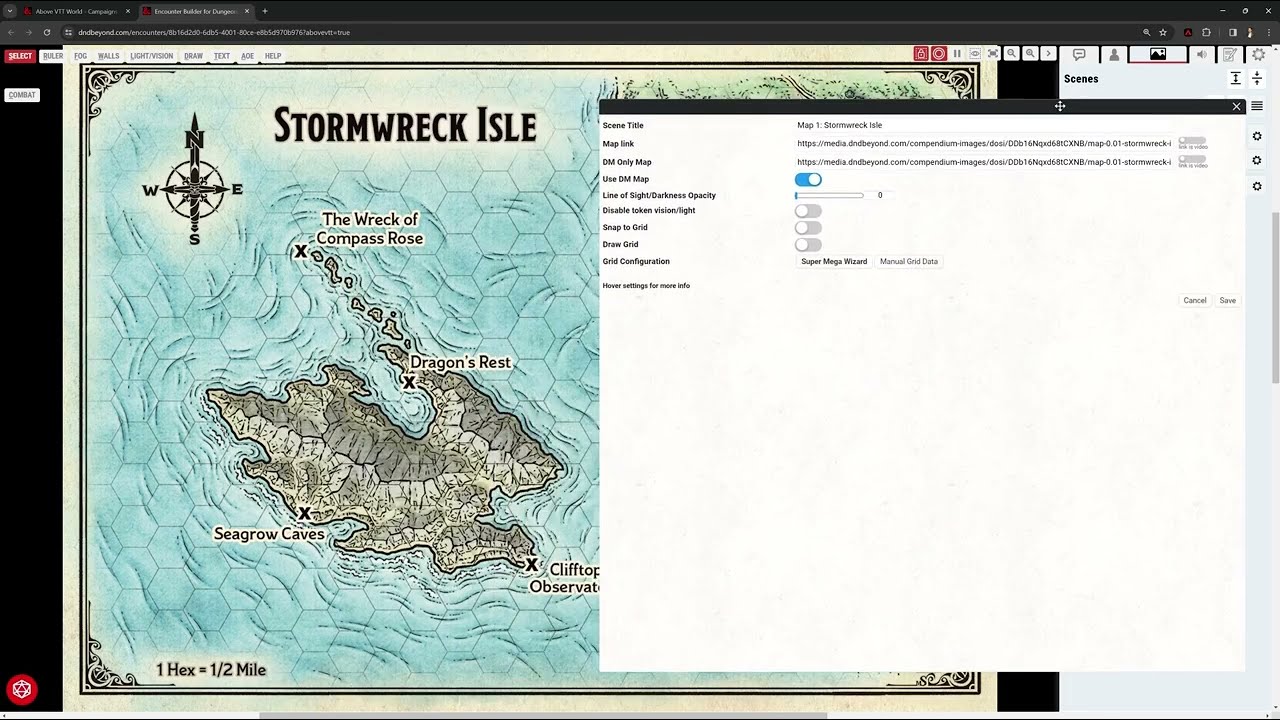This screenshot has height=720, width=1280.
Task: Click the horizontal scrollbar at bottom
Action: pyautogui.click(x=543, y=716)
